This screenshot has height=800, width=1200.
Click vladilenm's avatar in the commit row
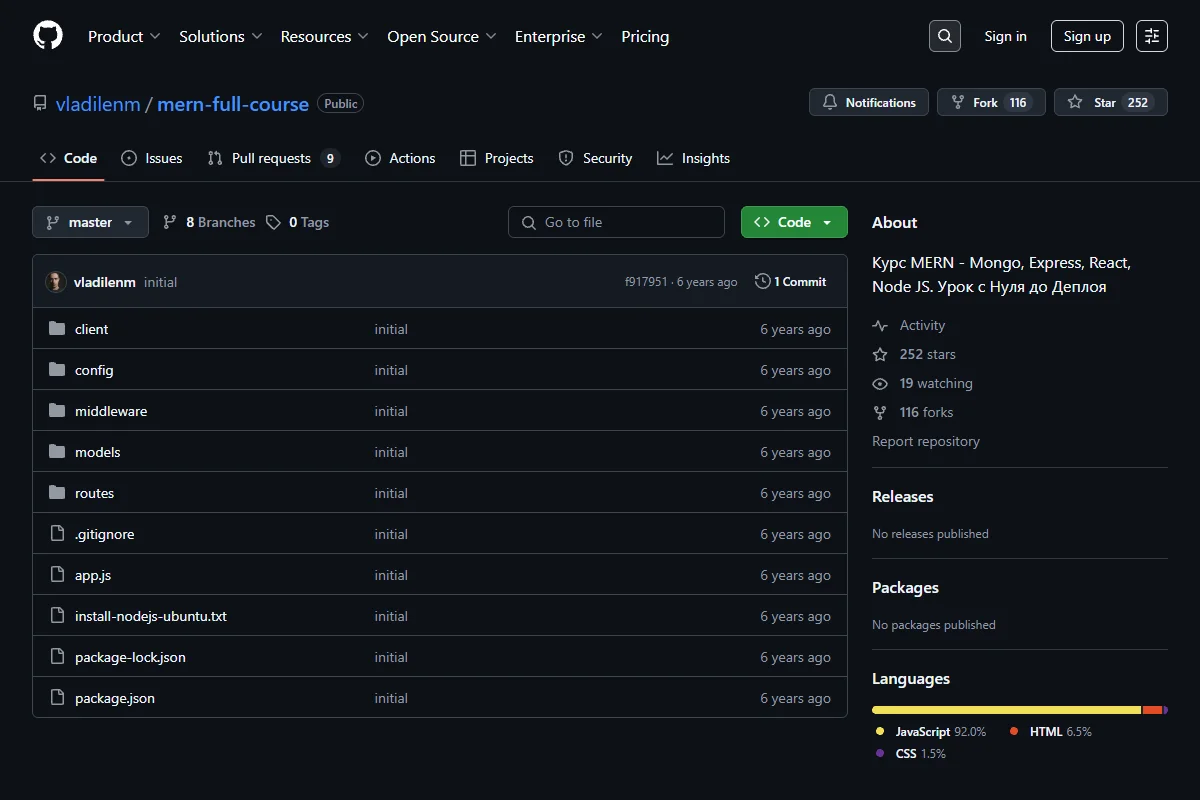tap(56, 282)
